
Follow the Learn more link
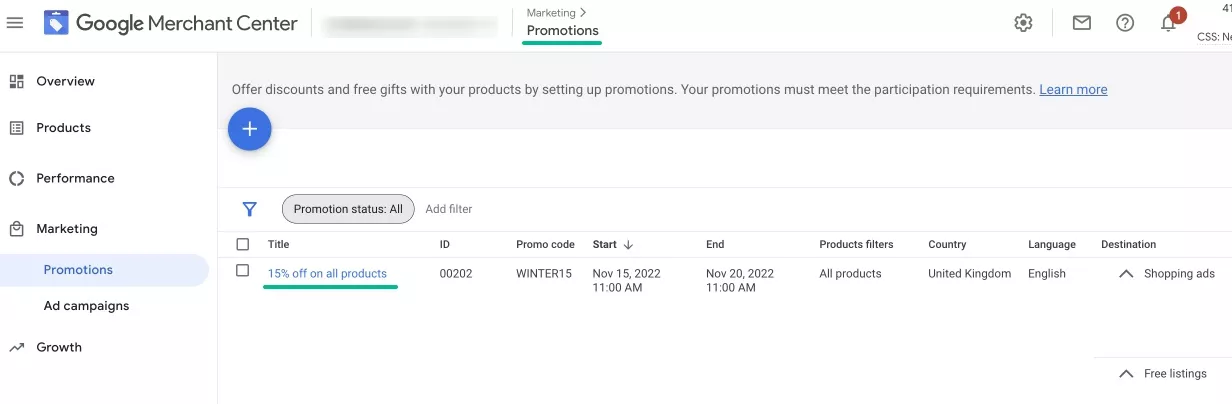(x=1073, y=89)
